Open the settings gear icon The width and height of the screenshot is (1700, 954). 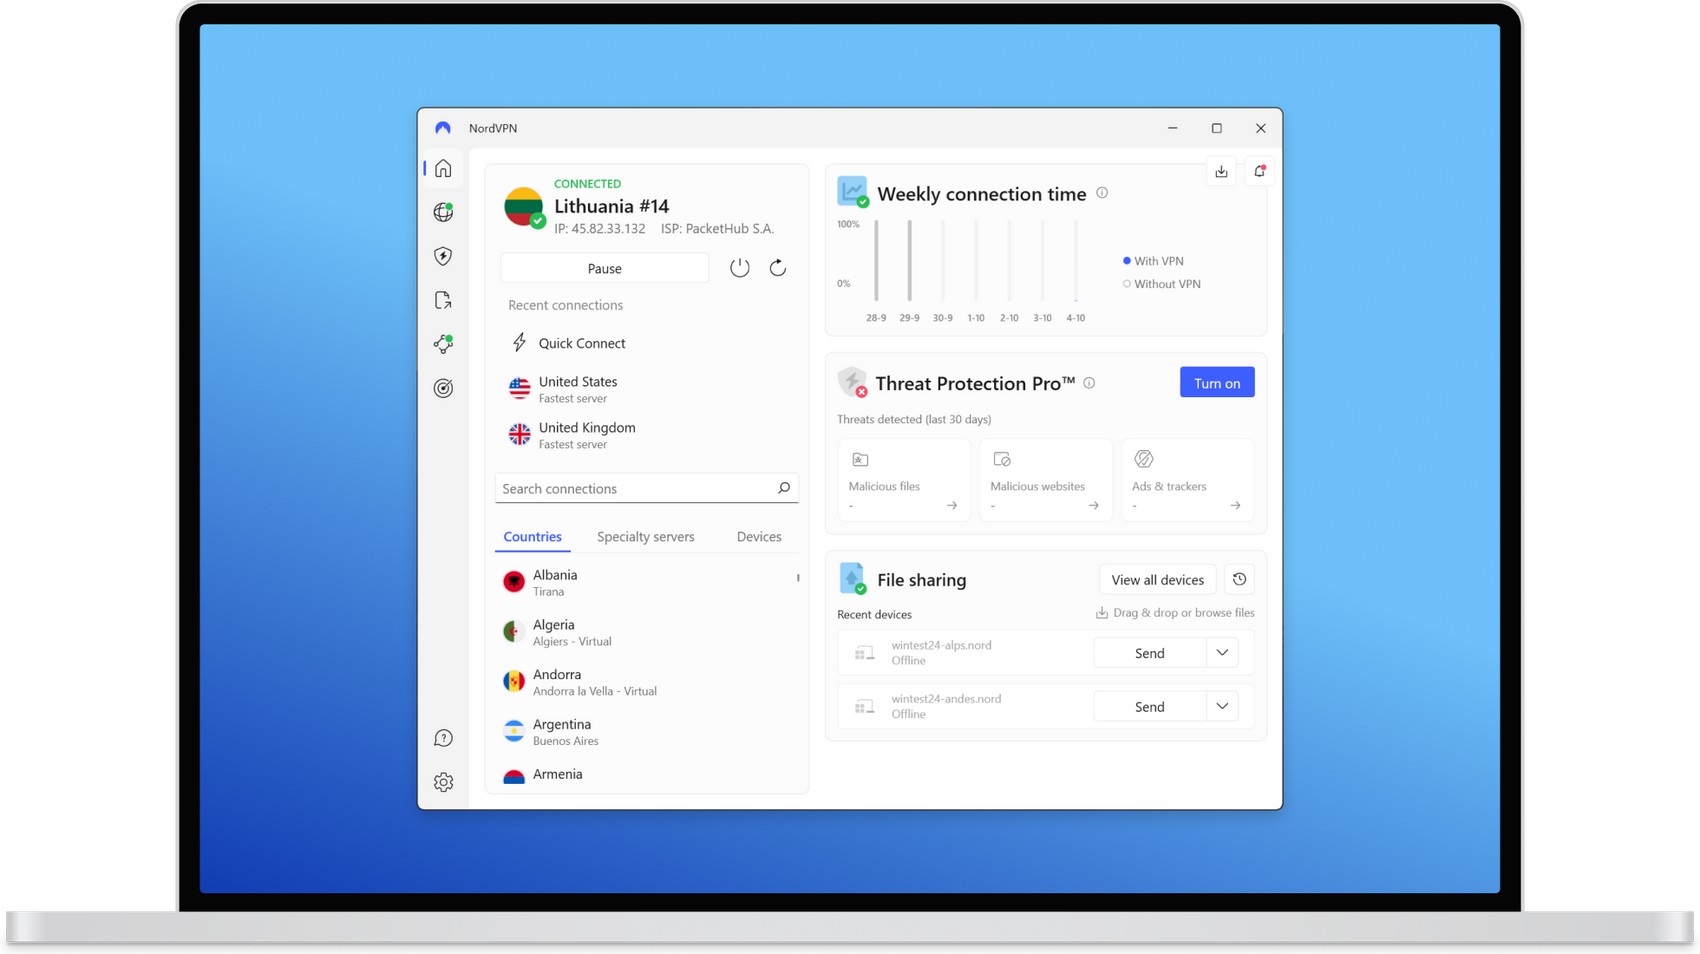(x=443, y=782)
